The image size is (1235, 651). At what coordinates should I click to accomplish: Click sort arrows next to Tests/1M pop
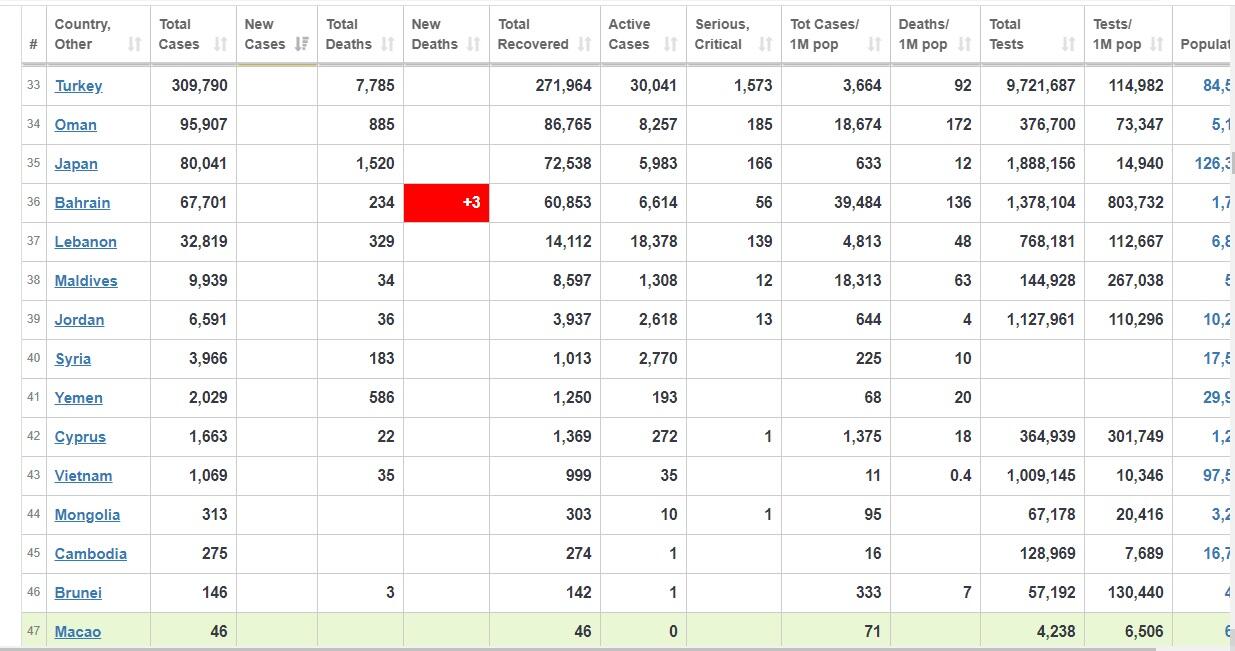click(x=1156, y=44)
